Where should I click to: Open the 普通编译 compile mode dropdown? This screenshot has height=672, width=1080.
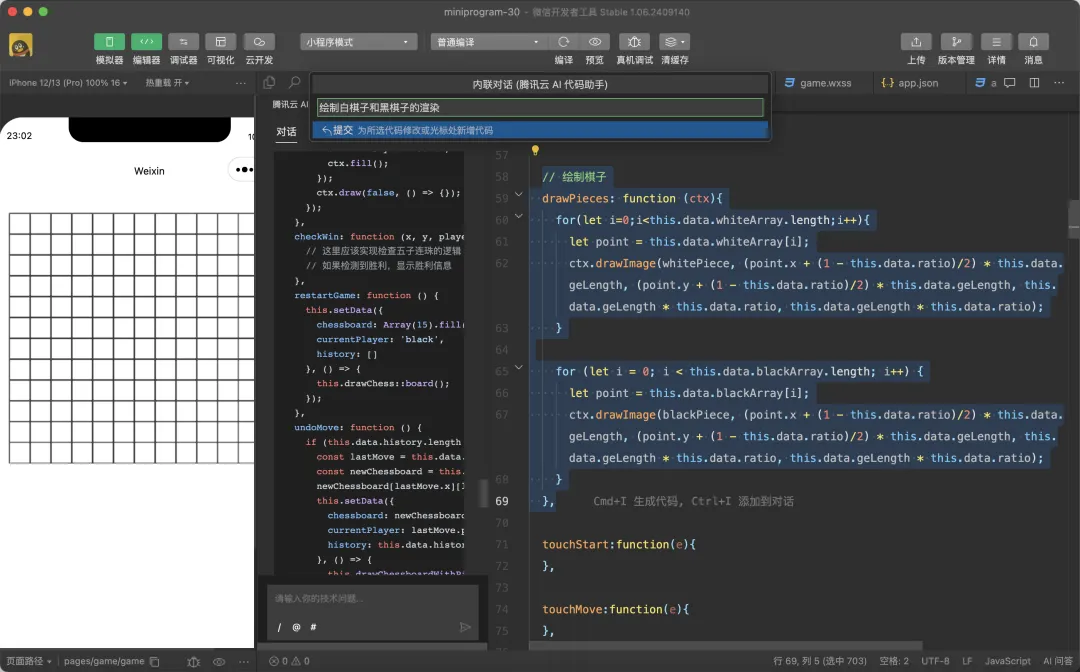487,42
